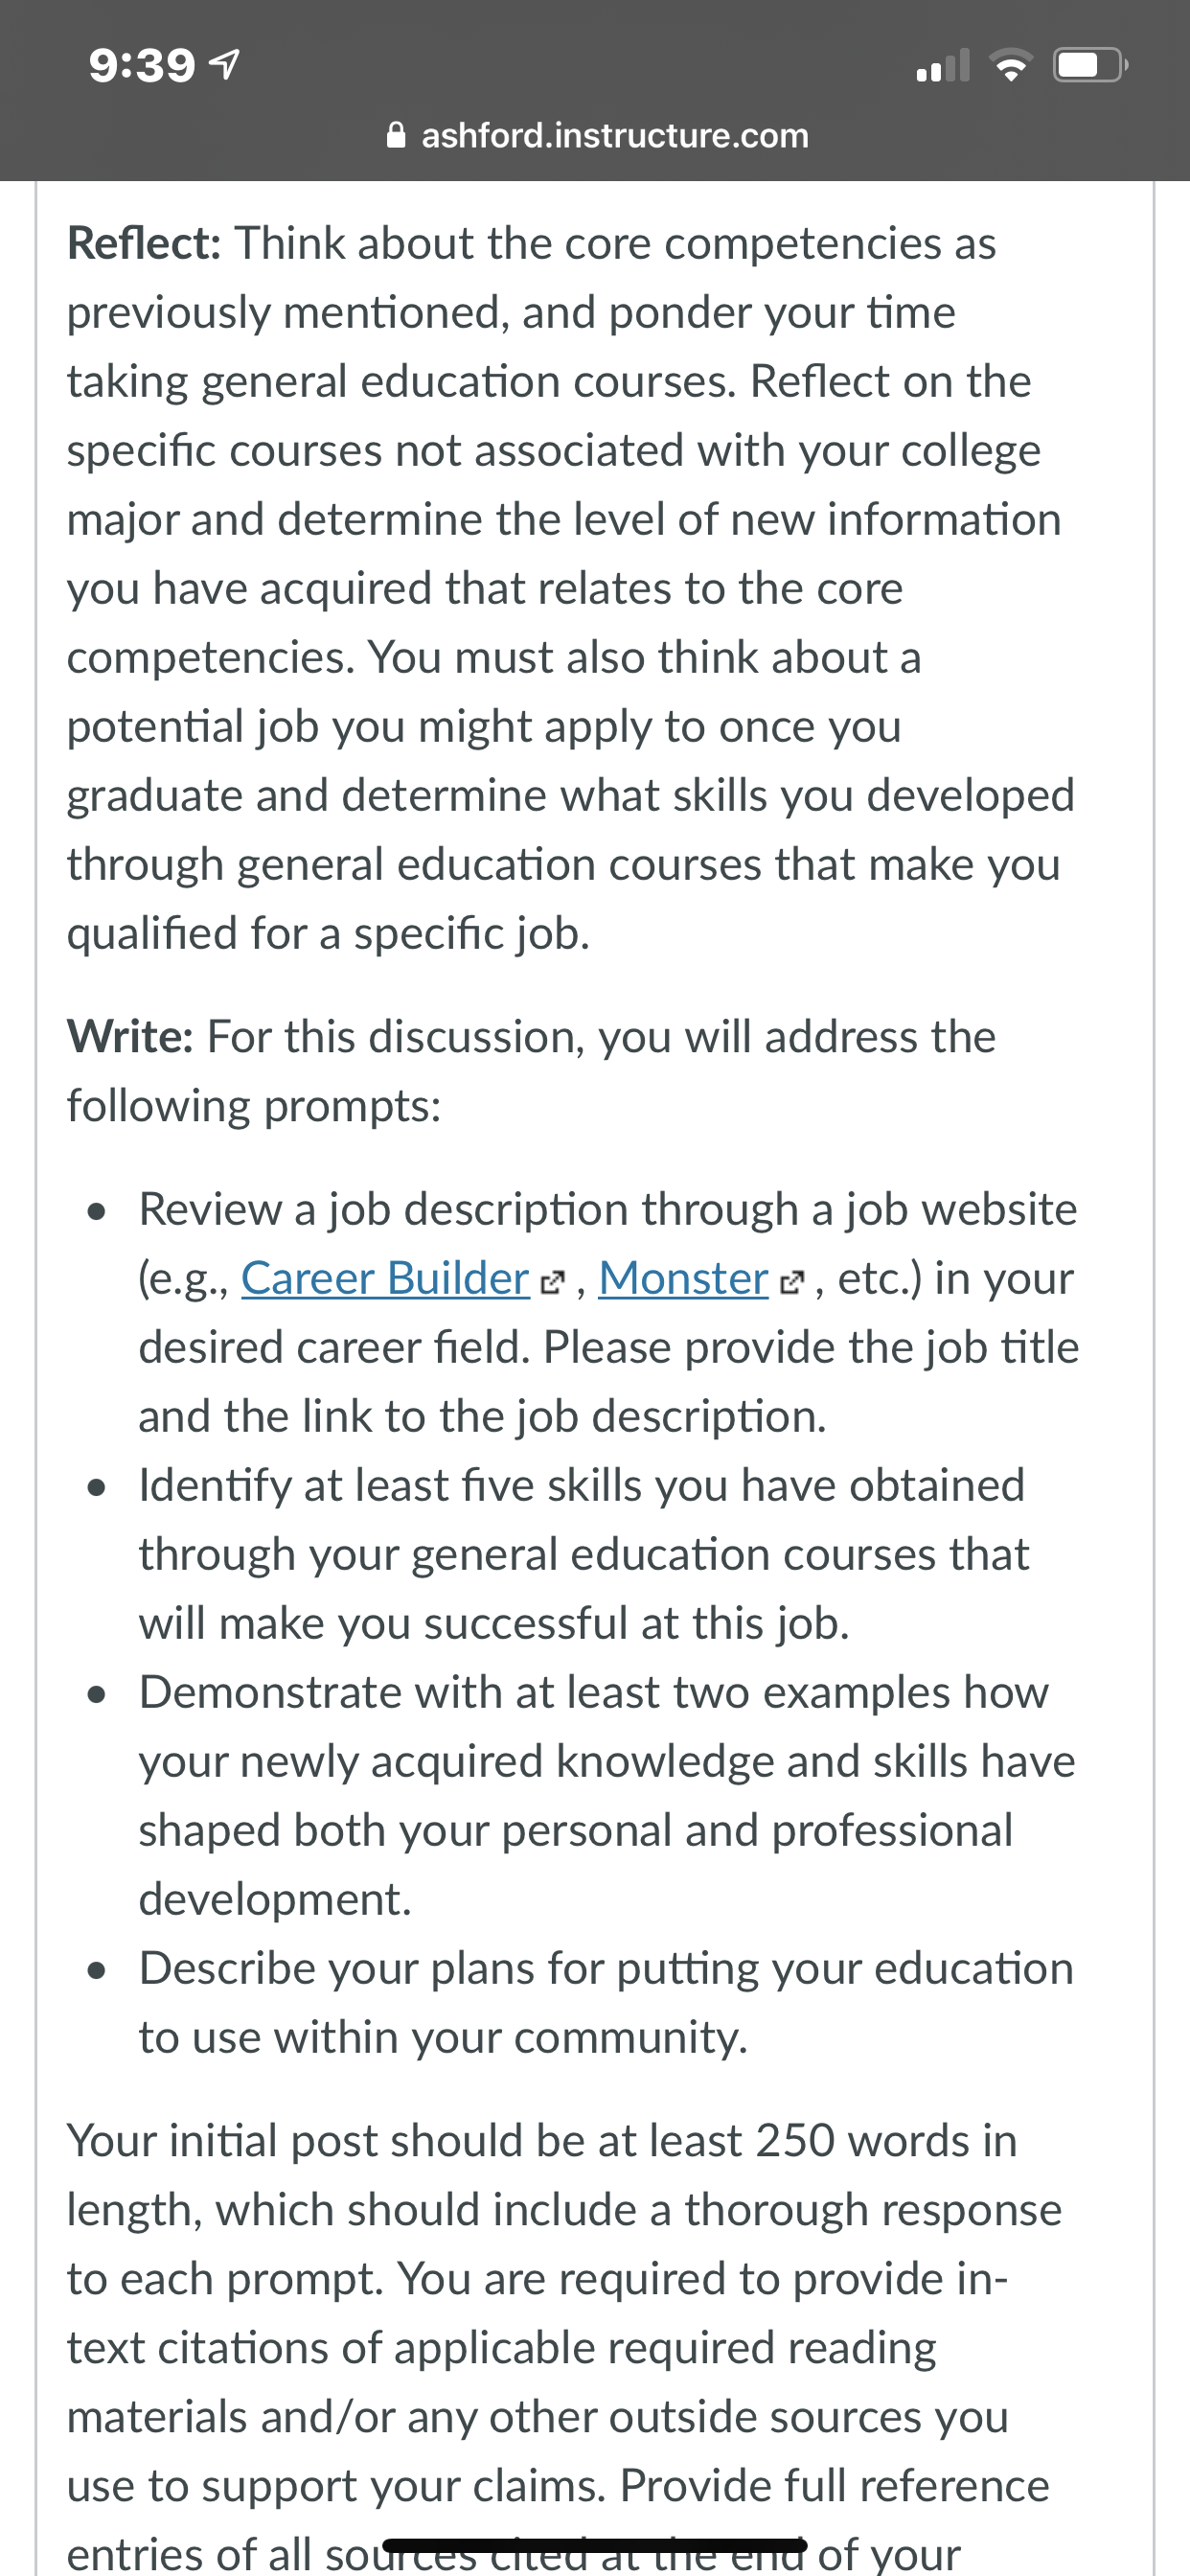Tap the battery indicator icon

(x=1091, y=66)
